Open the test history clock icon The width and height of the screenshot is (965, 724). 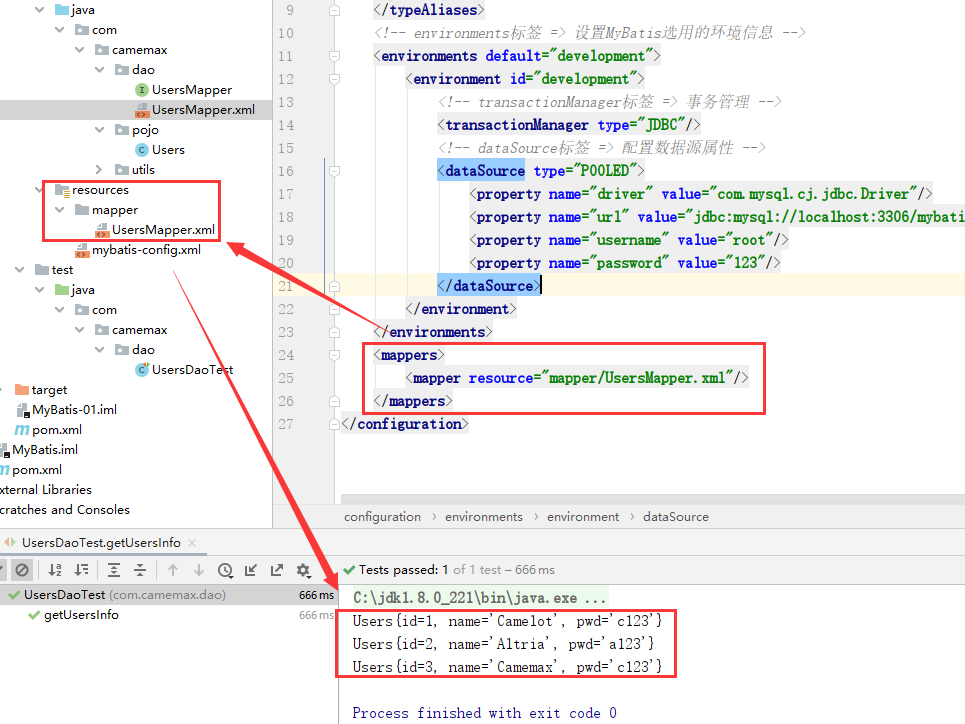coord(225,570)
